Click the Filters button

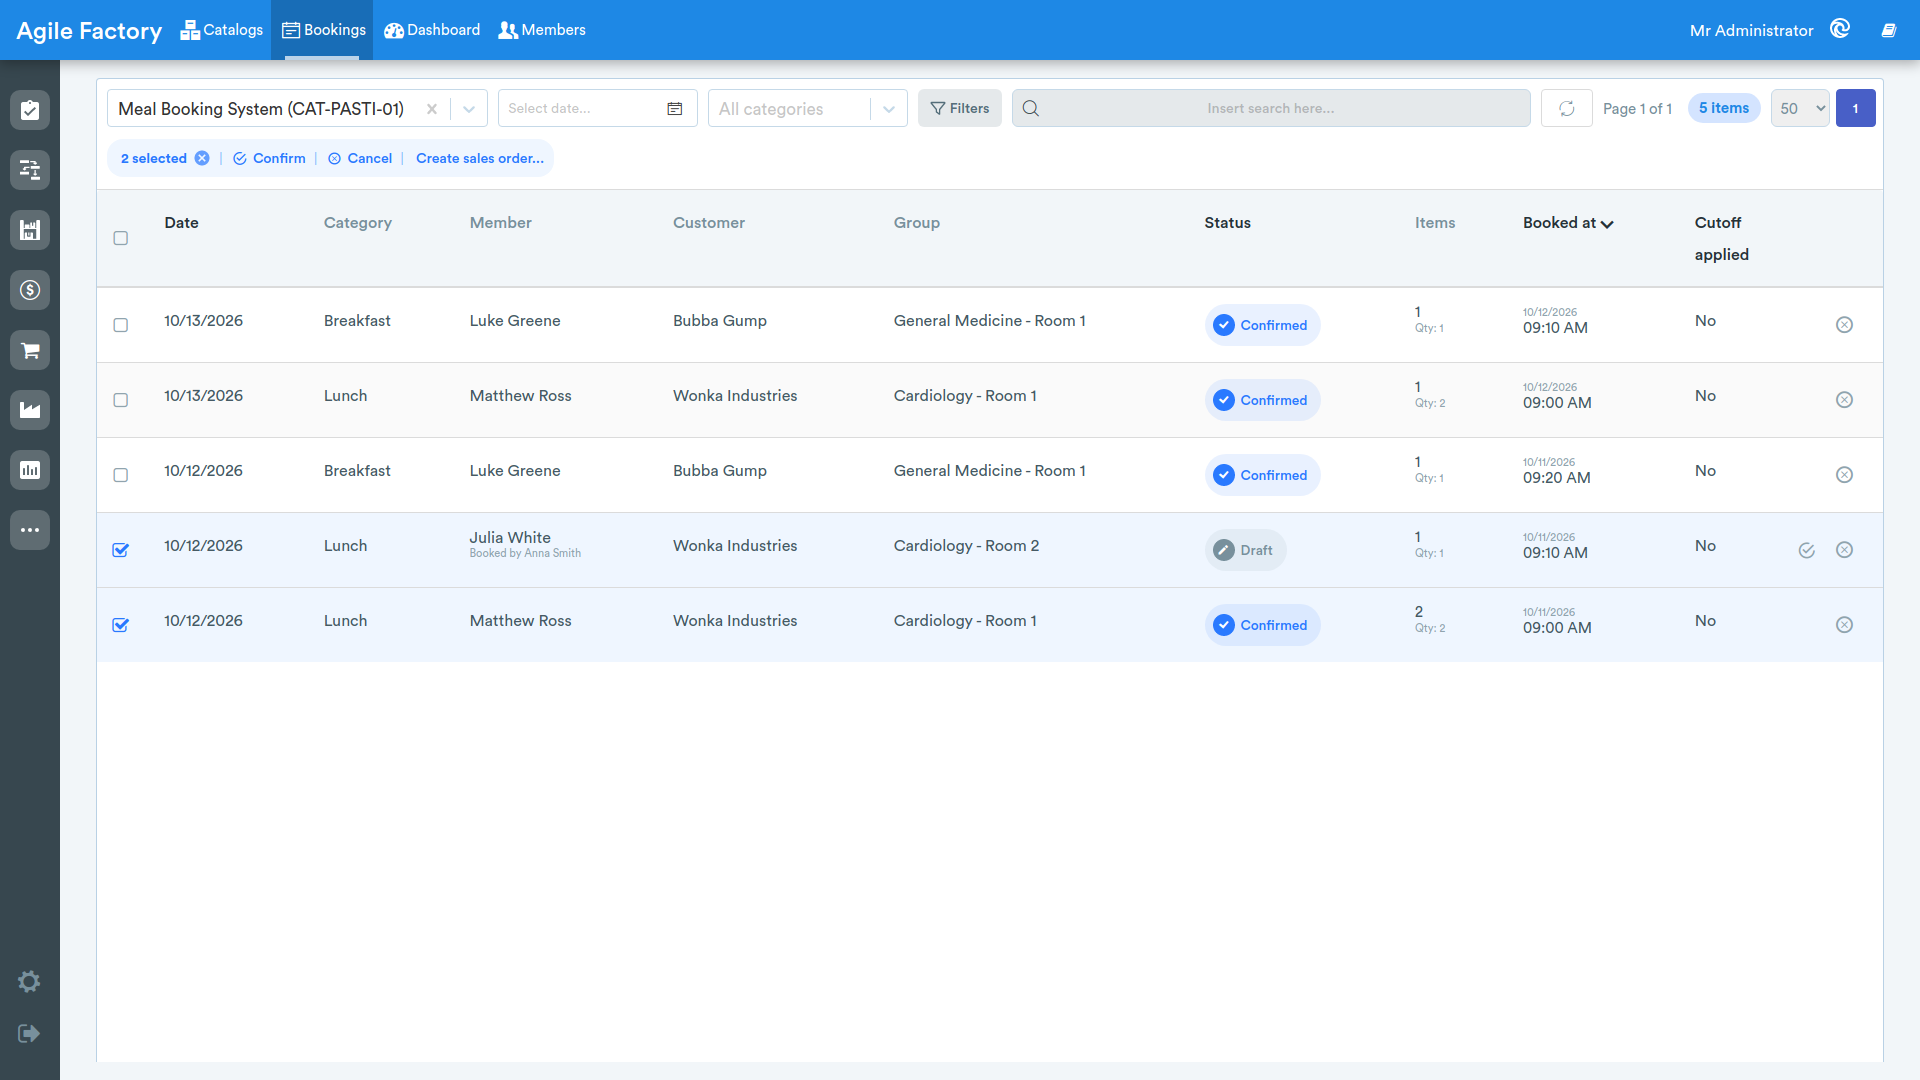[x=959, y=108]
